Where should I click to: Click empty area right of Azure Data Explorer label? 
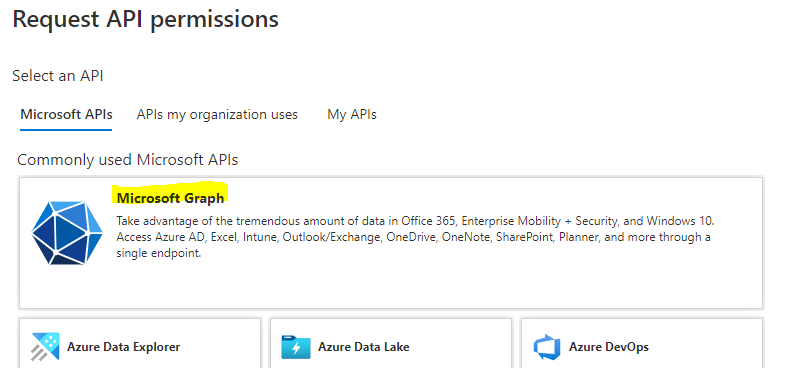click(220, 347)
